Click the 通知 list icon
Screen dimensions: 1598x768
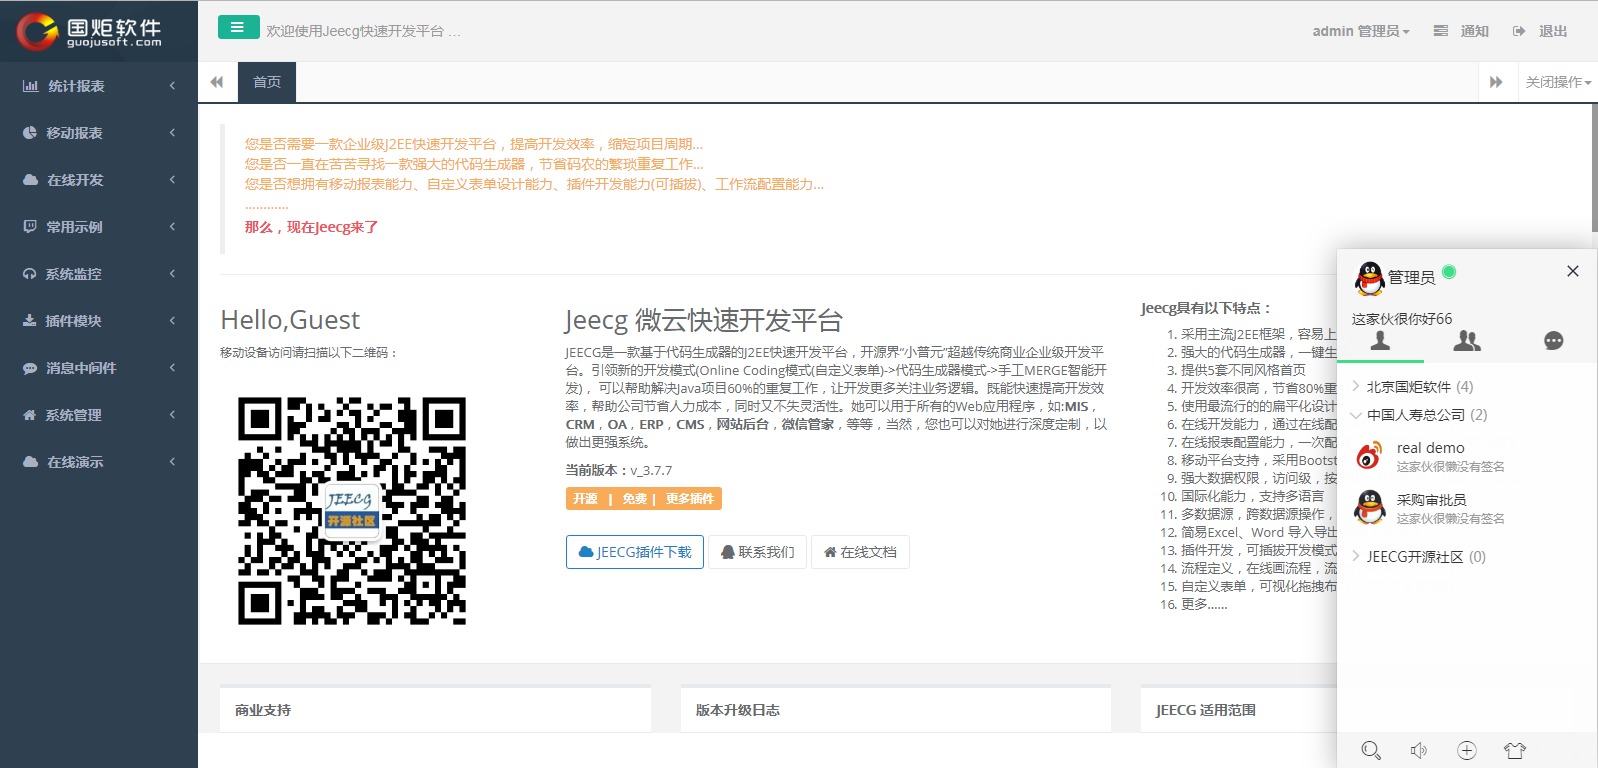(x=1441, y=31)
